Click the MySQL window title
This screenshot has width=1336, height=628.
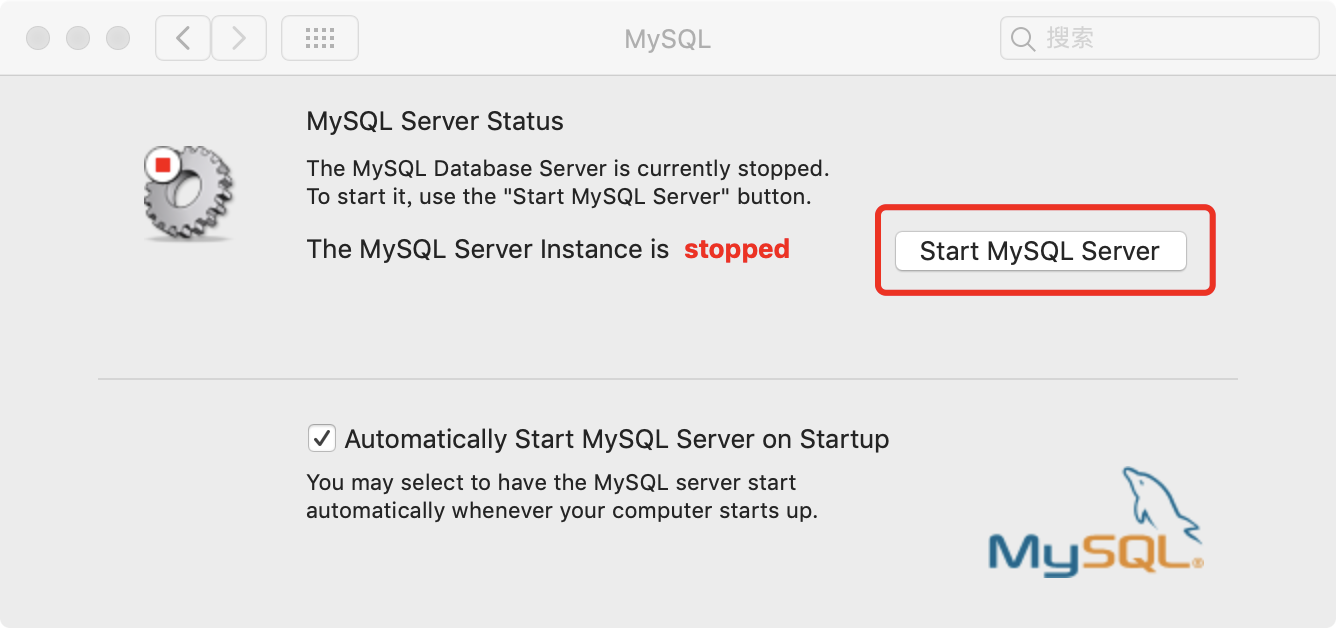667,39
